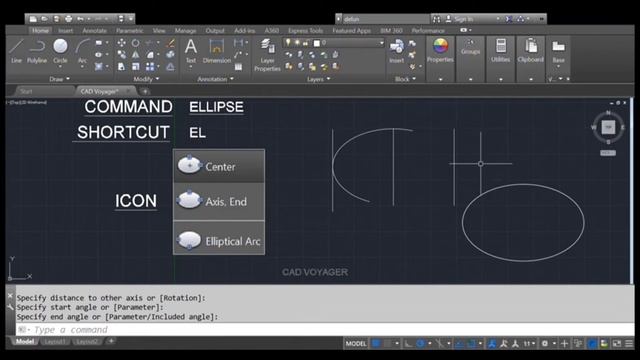Open the layer name dropdown list
The width and height of the screenshot is (640, 360).
coord(382,42)
